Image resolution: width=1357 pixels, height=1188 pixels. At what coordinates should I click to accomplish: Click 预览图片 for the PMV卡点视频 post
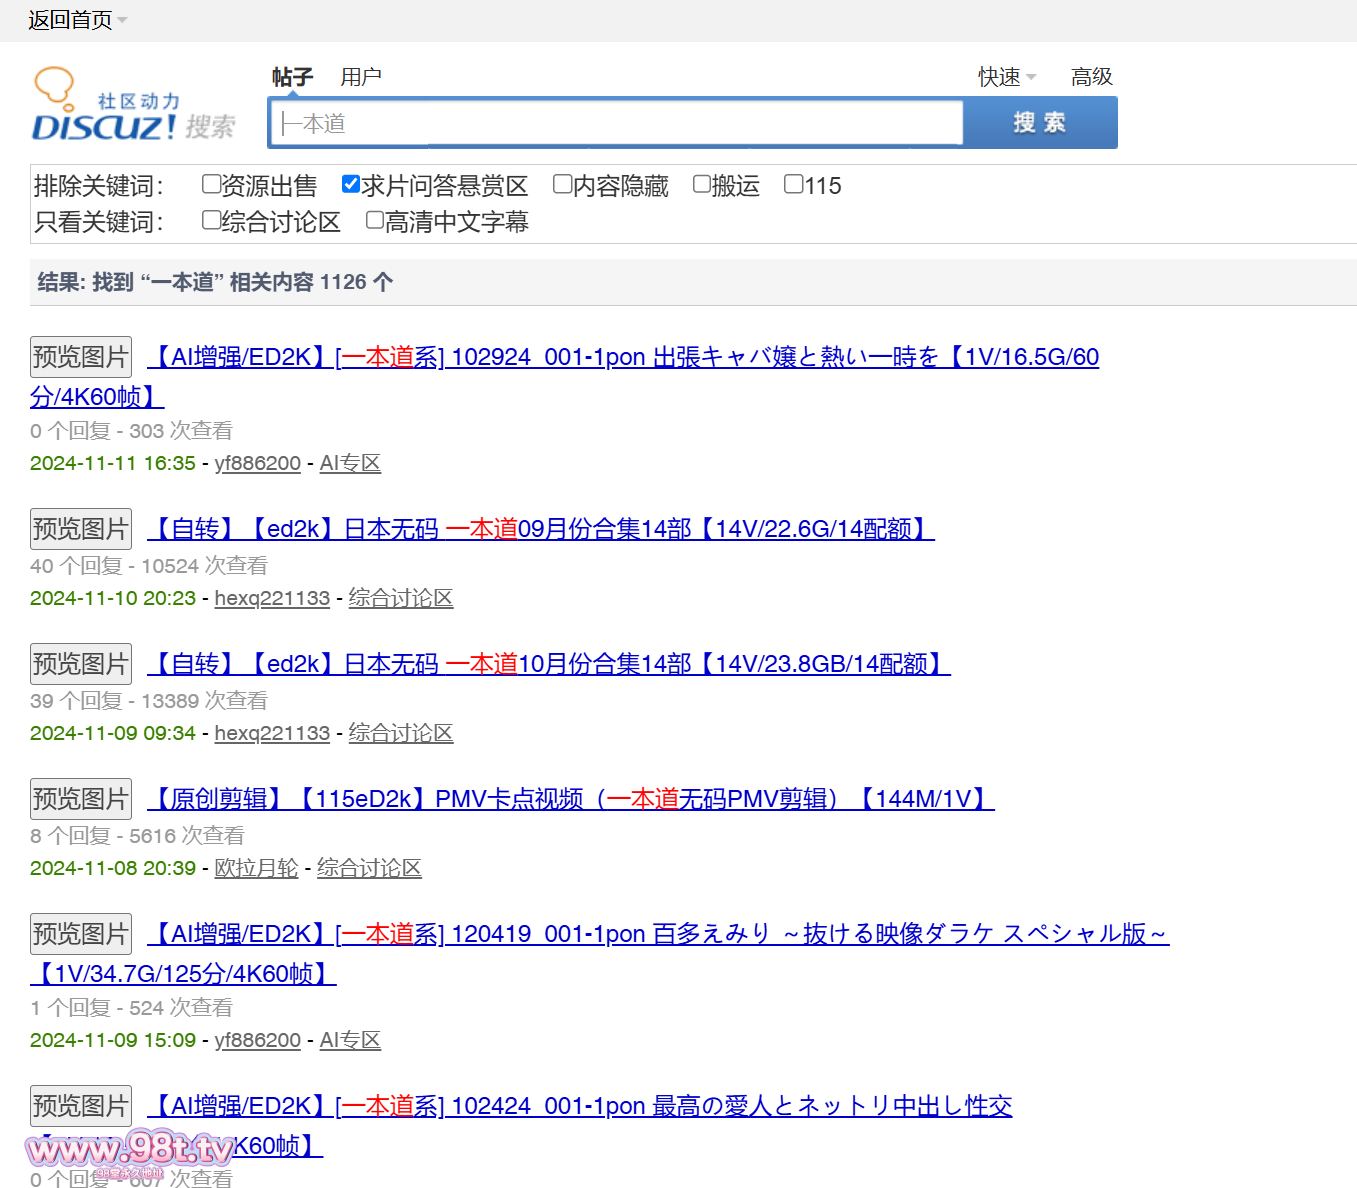(81, 799)
